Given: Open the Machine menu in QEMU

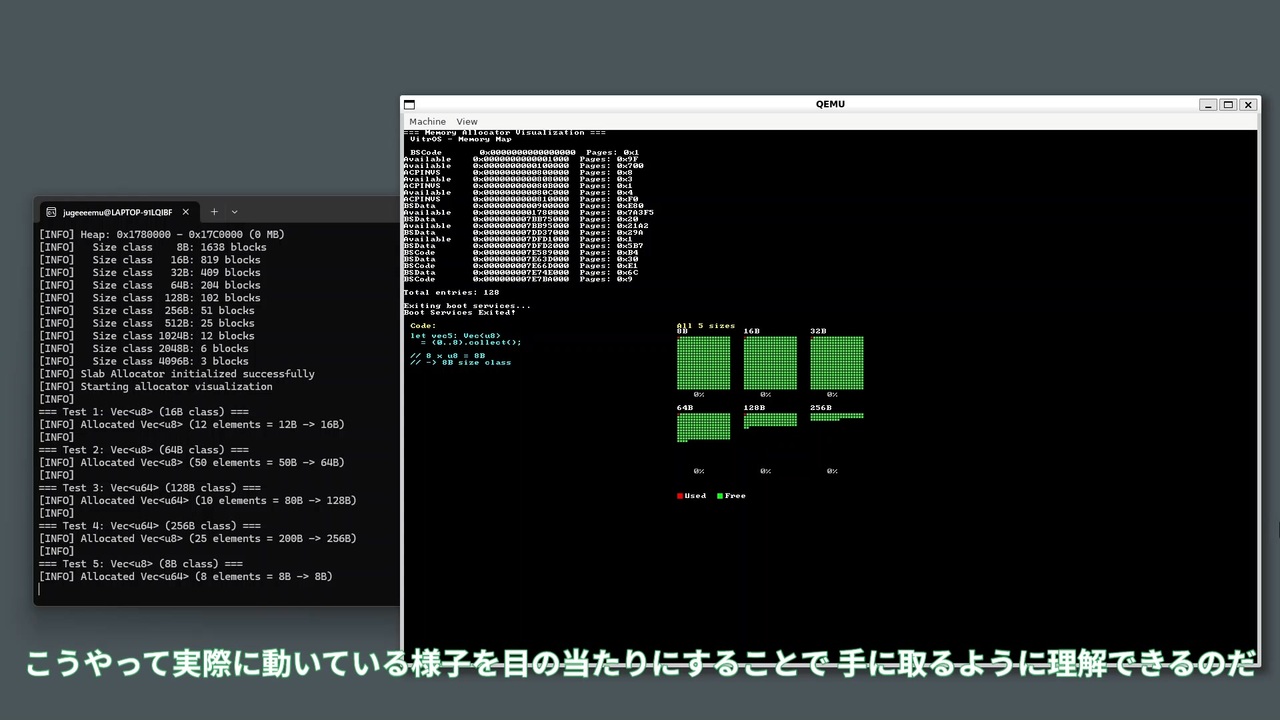Looking at the screenshot, I should tap(427, 122).
